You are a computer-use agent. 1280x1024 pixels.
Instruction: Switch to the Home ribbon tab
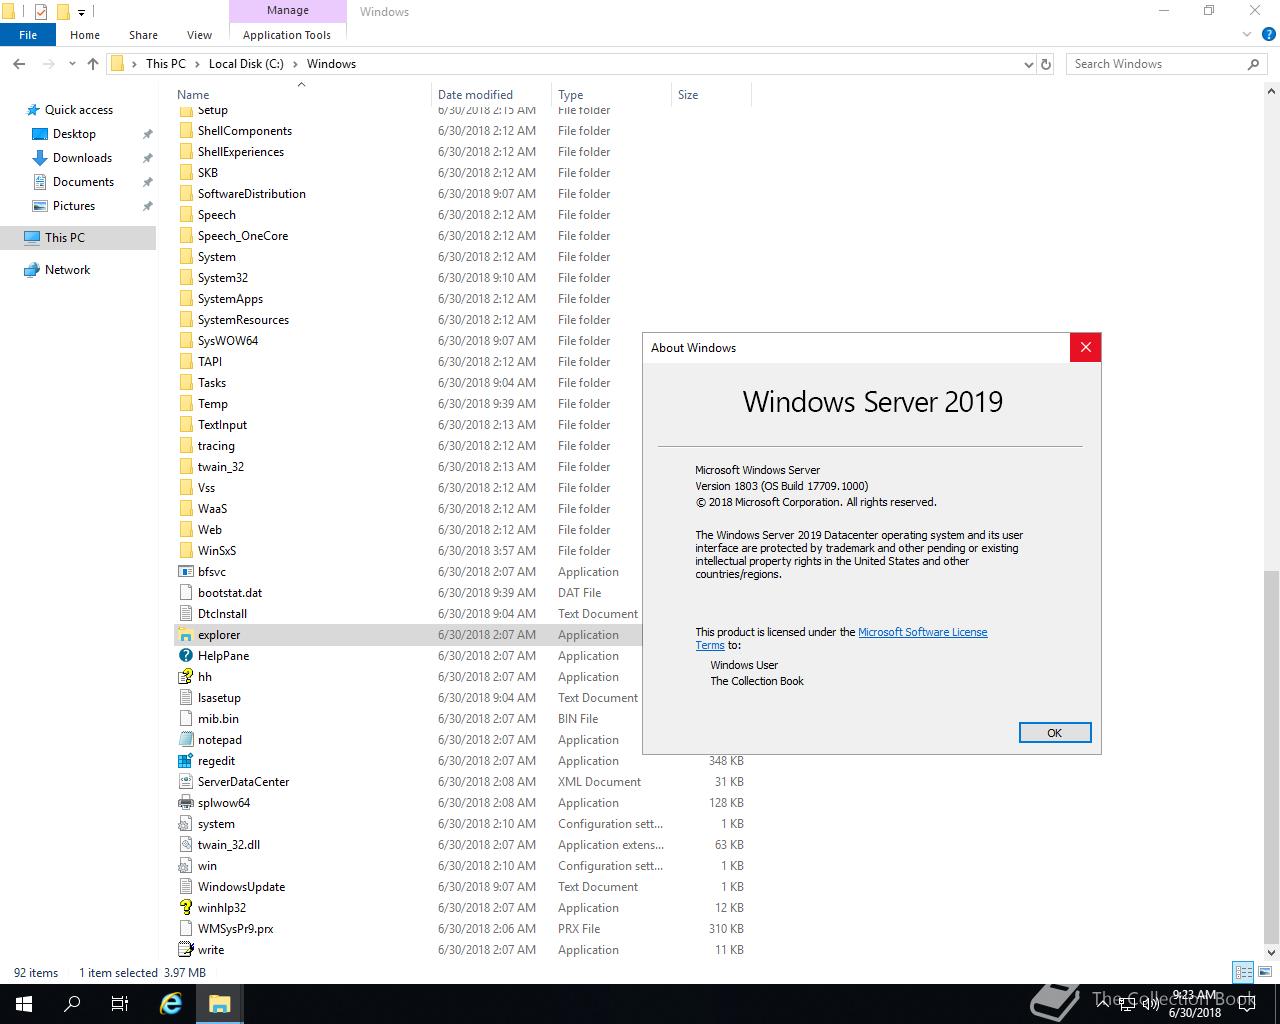(x=85, y=35)
